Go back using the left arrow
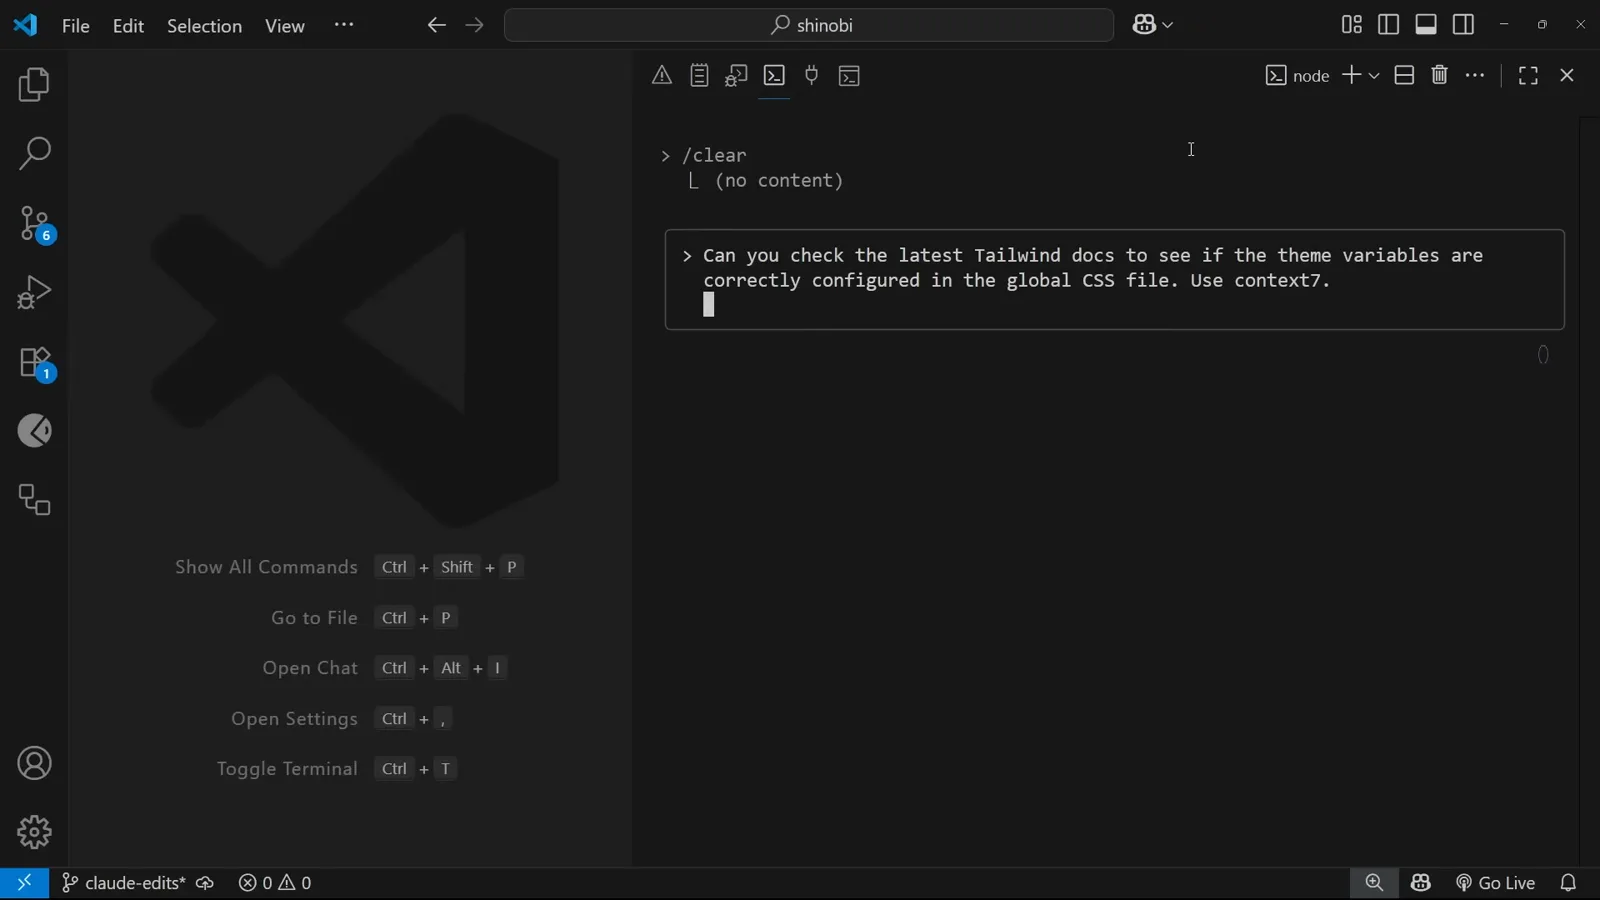1600x900 pixels. coord(436,26)
